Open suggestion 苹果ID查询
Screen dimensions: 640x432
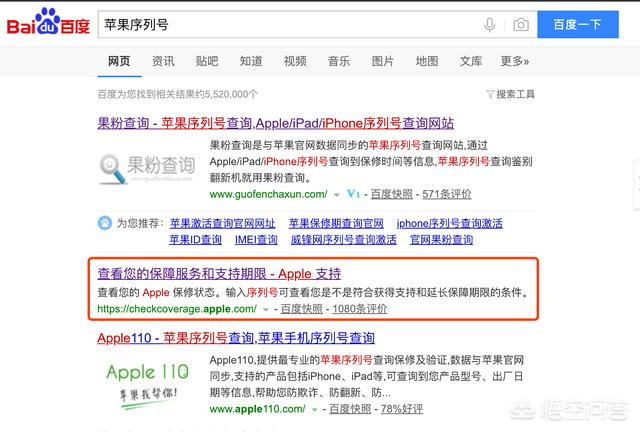pos(196,240)
